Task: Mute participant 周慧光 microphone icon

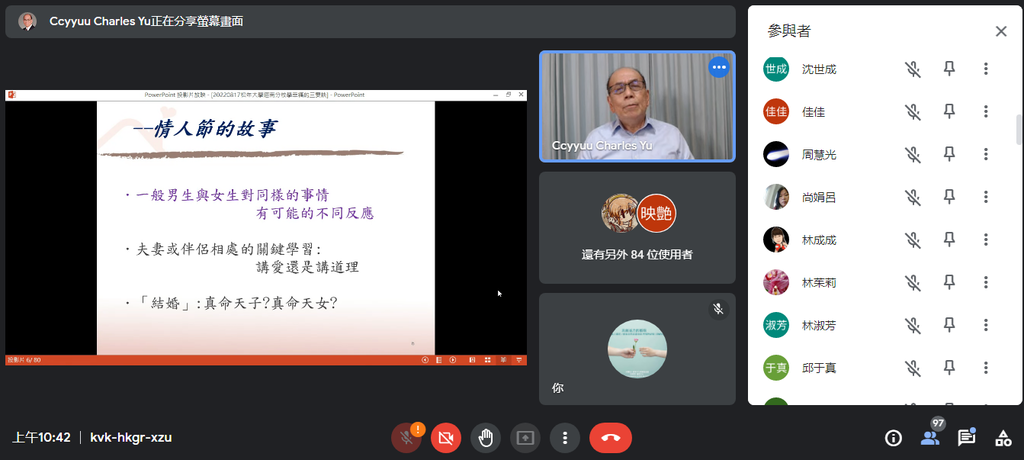Action: click(913, 155)
